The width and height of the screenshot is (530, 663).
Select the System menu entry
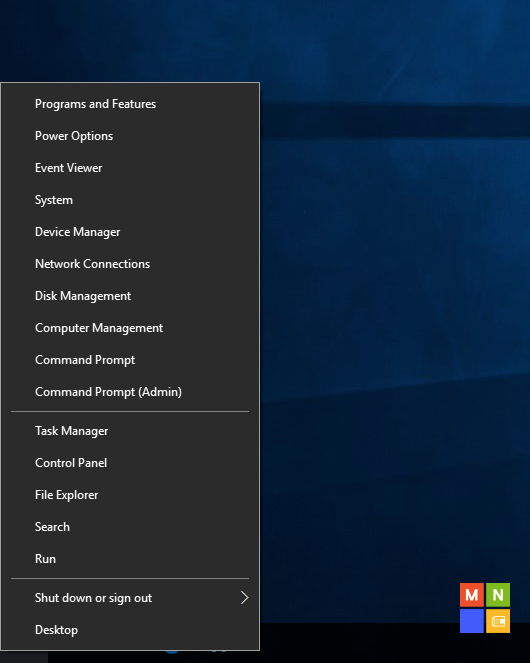coord(130,200)
